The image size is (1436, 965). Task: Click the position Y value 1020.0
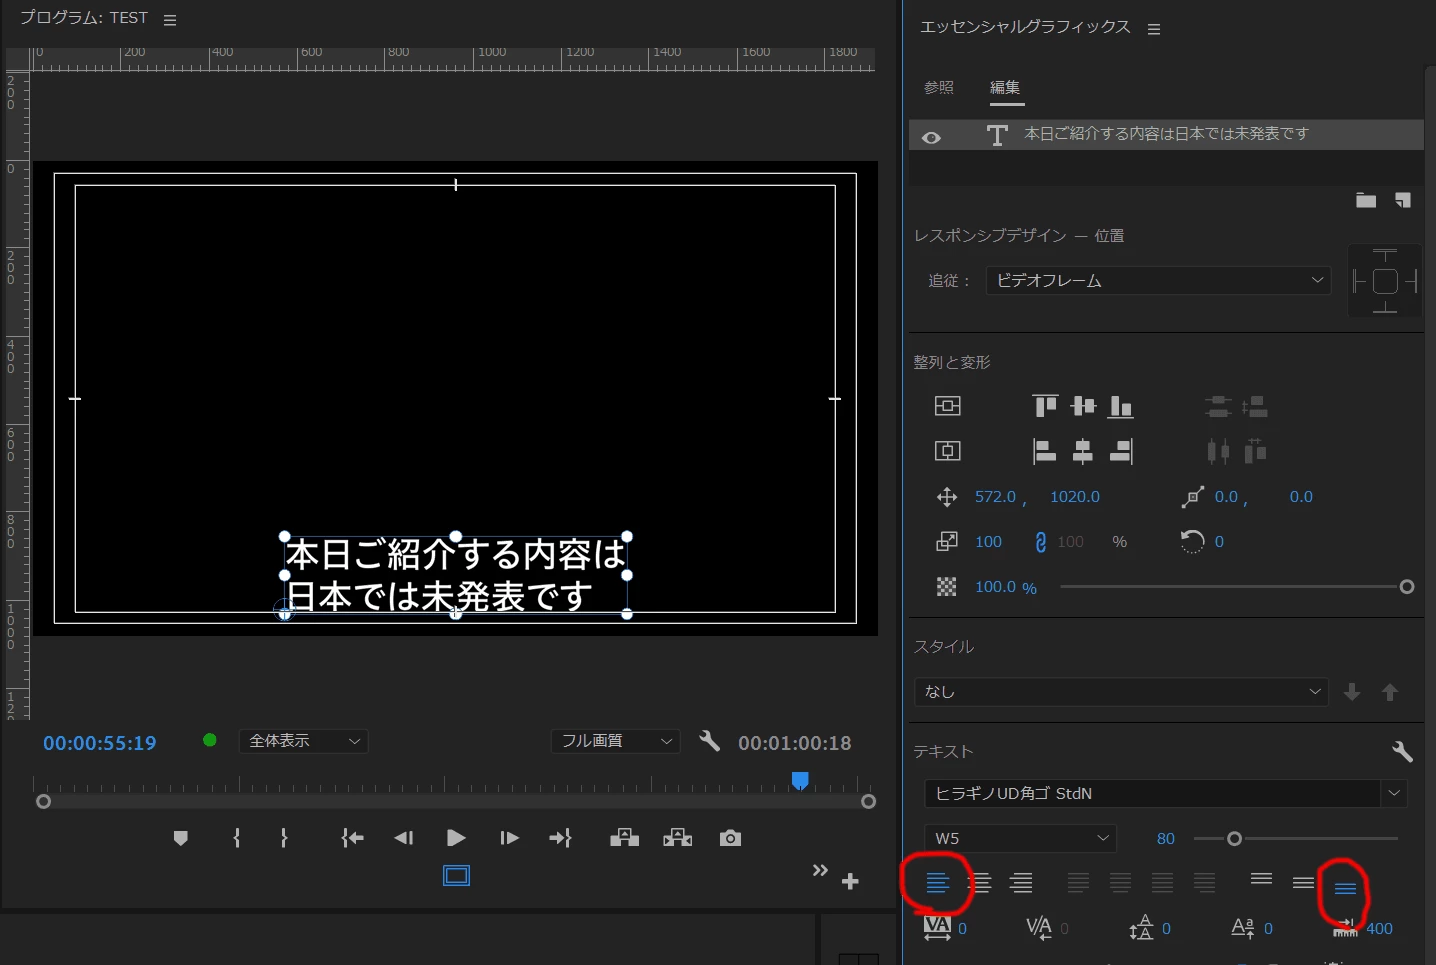tap(1075, 497)
